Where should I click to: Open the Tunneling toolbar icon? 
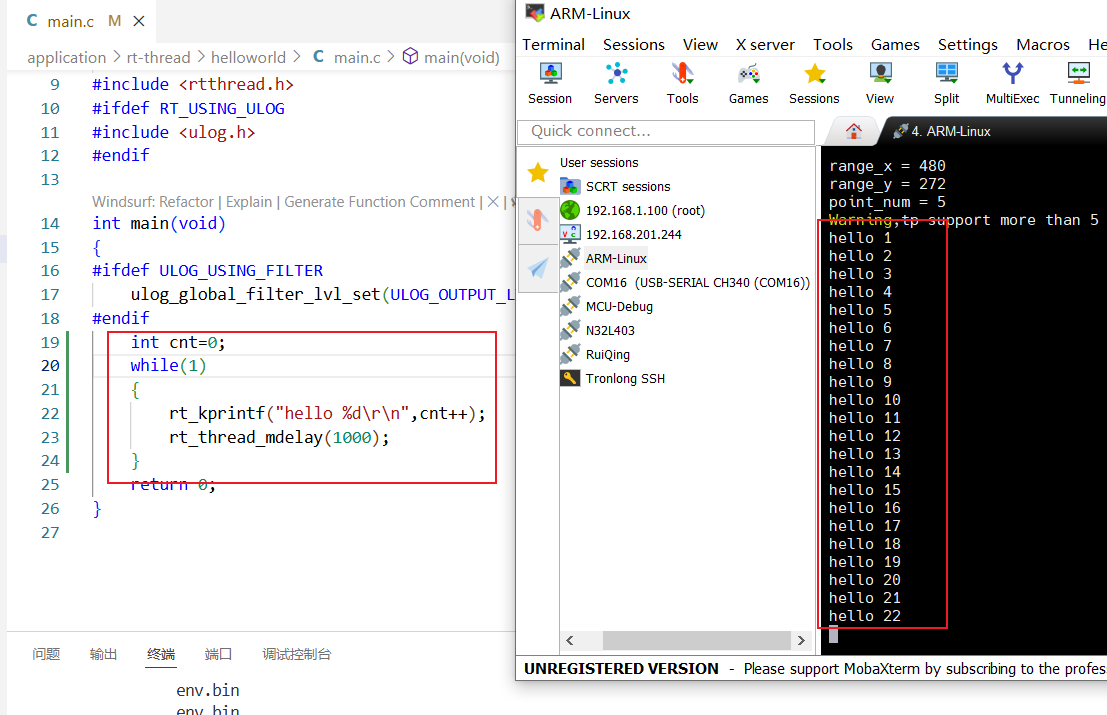click(1077, 83)
